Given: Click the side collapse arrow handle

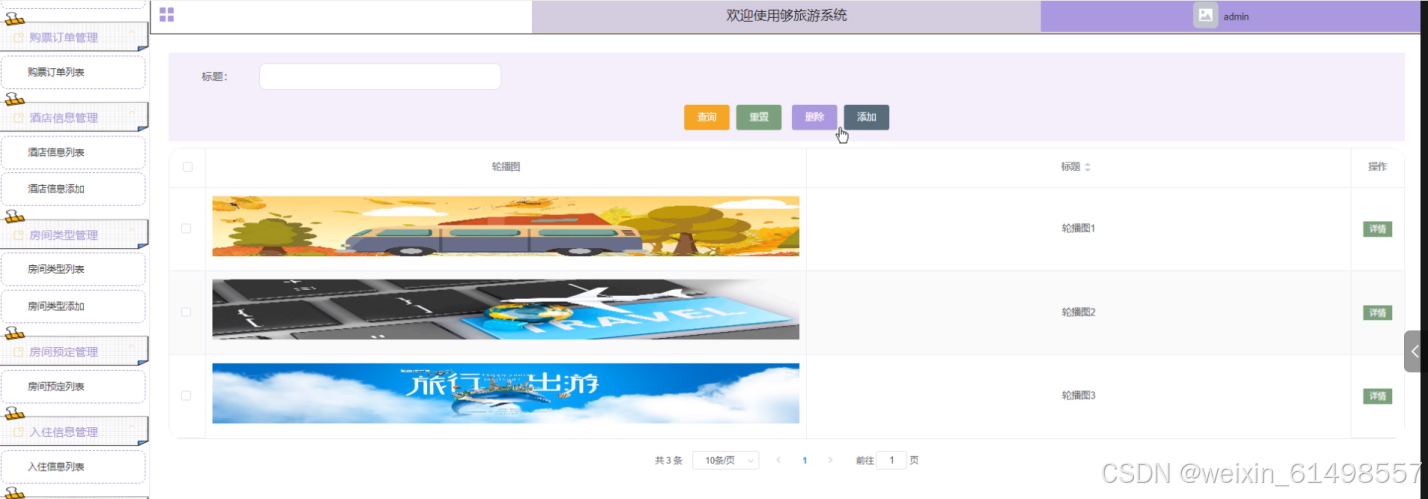Looking at the screenshot, I should coord(1415,351).
